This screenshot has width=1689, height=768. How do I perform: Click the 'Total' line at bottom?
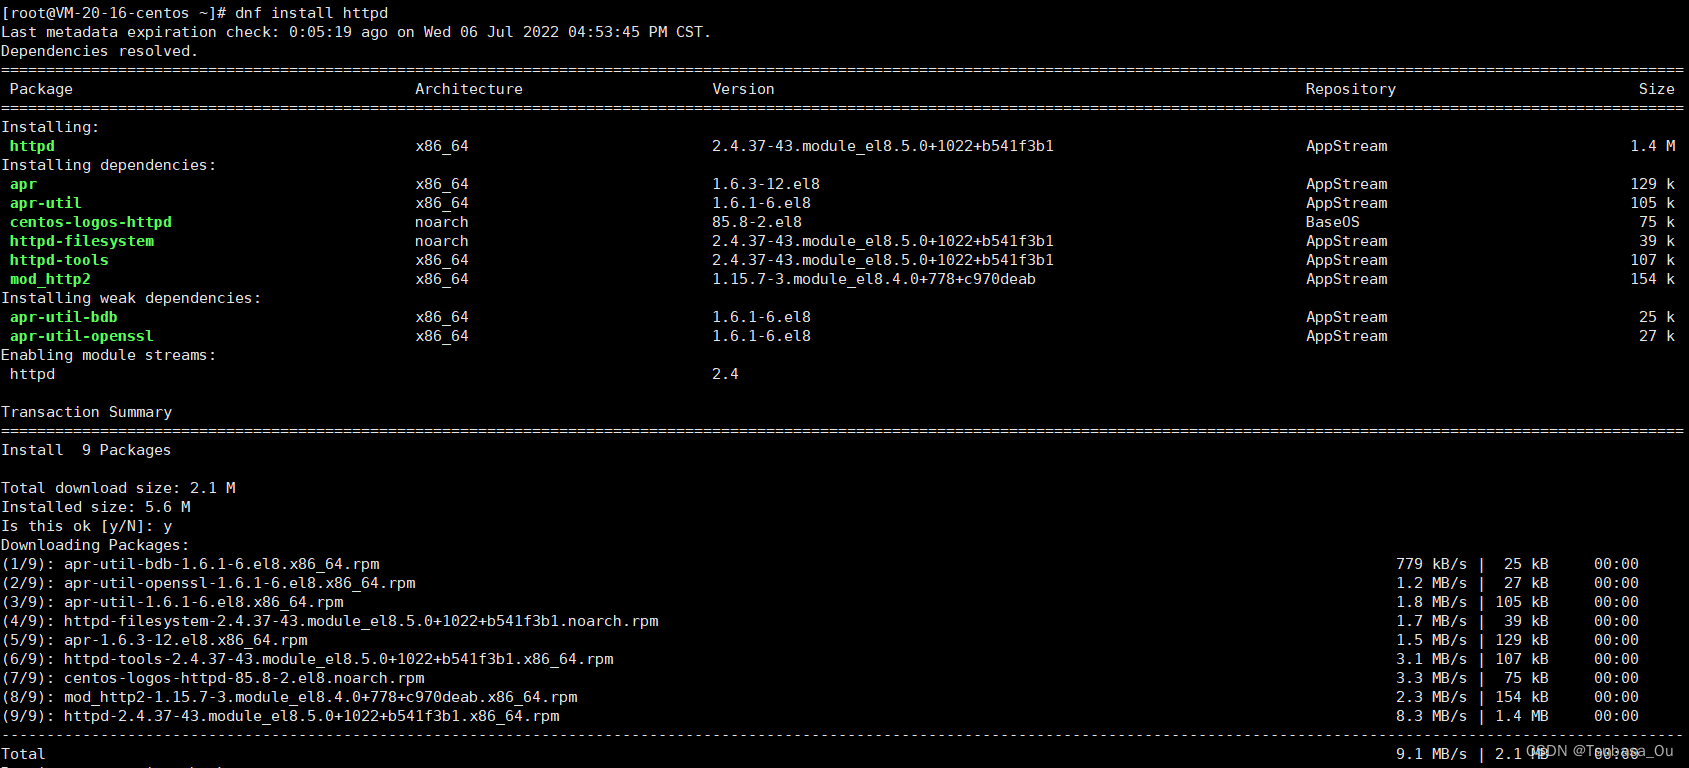pos(23,754)
